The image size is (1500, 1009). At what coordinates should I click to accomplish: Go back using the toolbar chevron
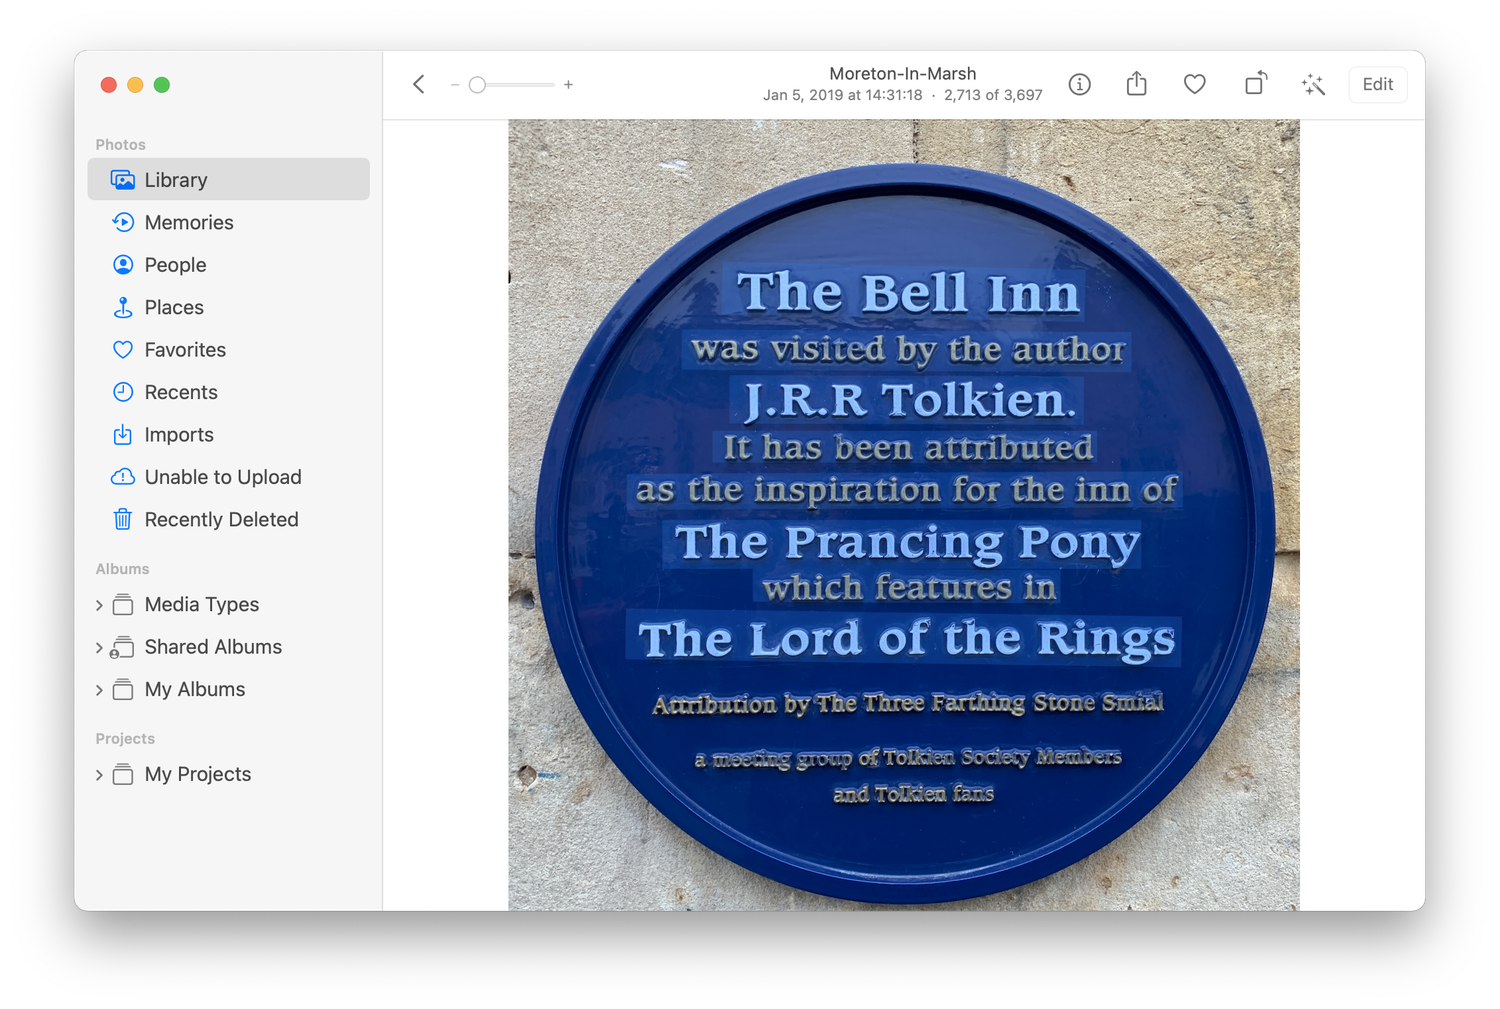pos(419,85)
